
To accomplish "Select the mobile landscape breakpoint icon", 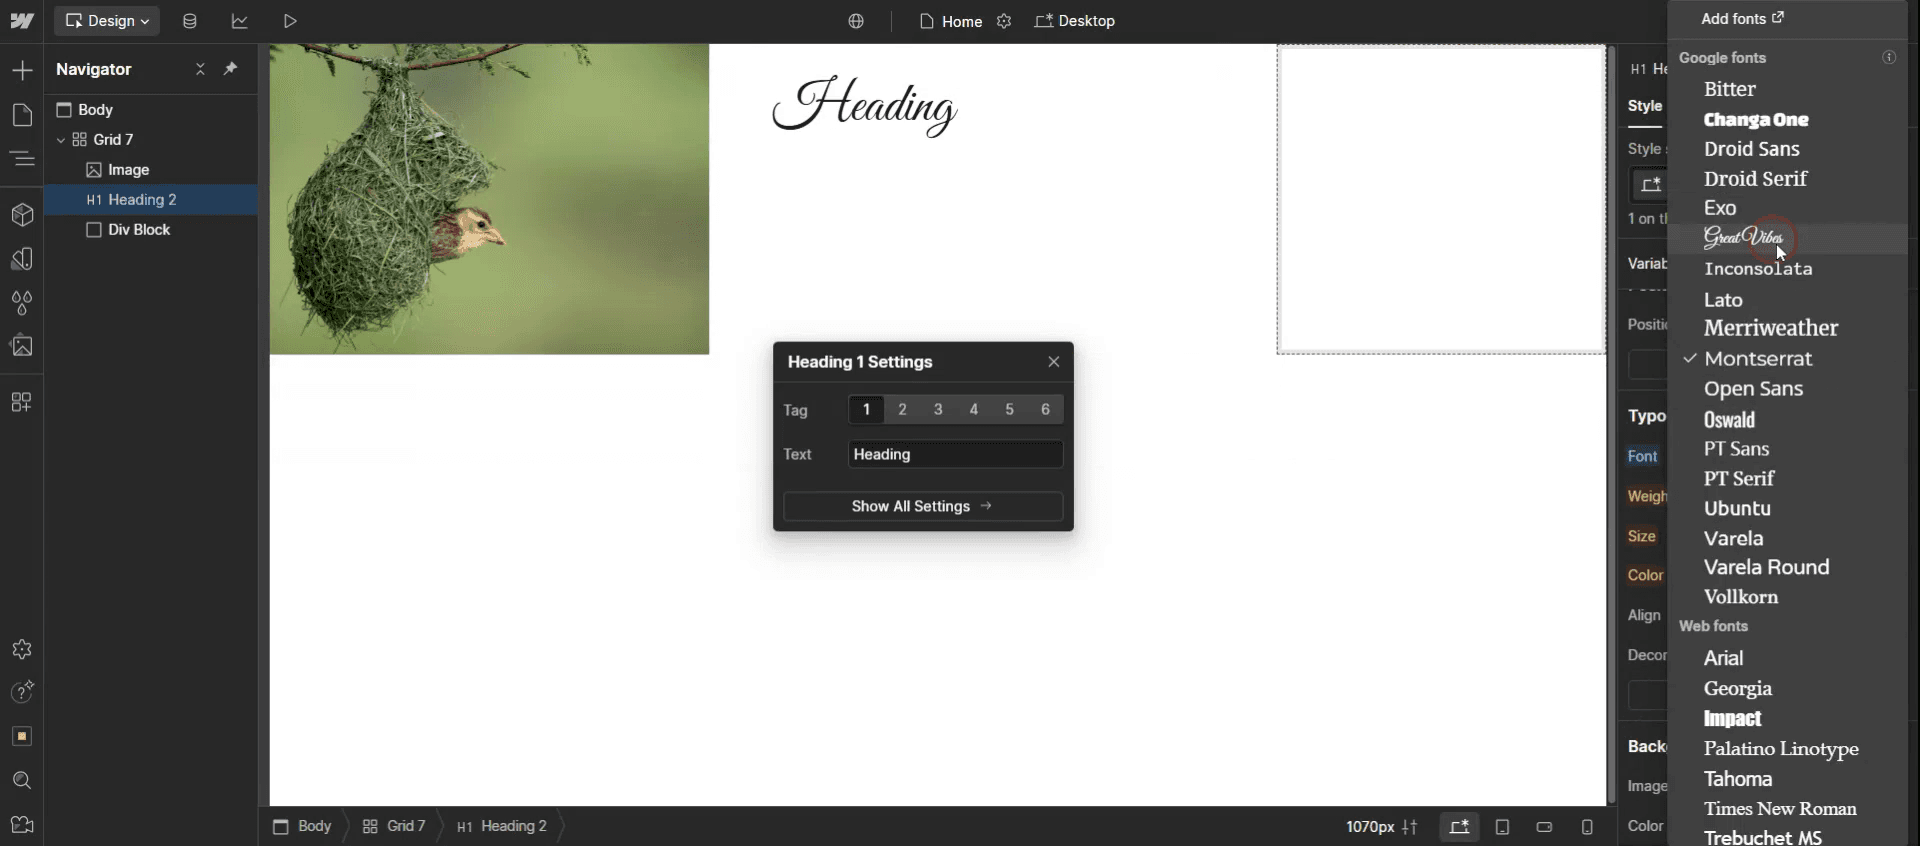I will click(1544, 827).
